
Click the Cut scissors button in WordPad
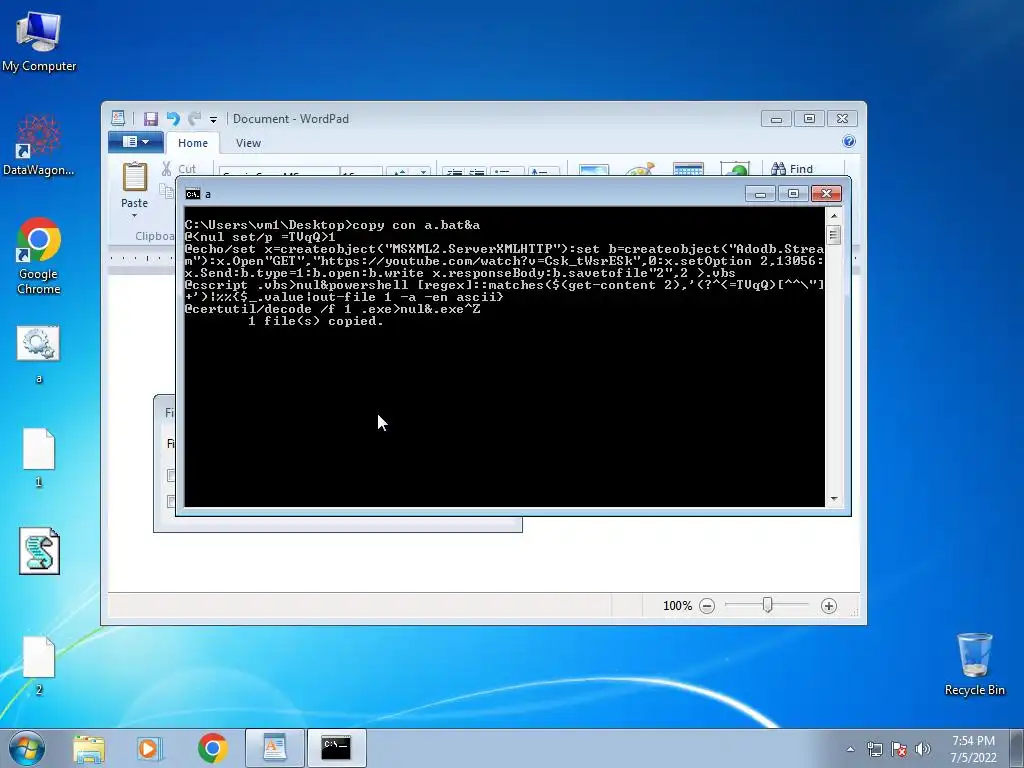178,169
